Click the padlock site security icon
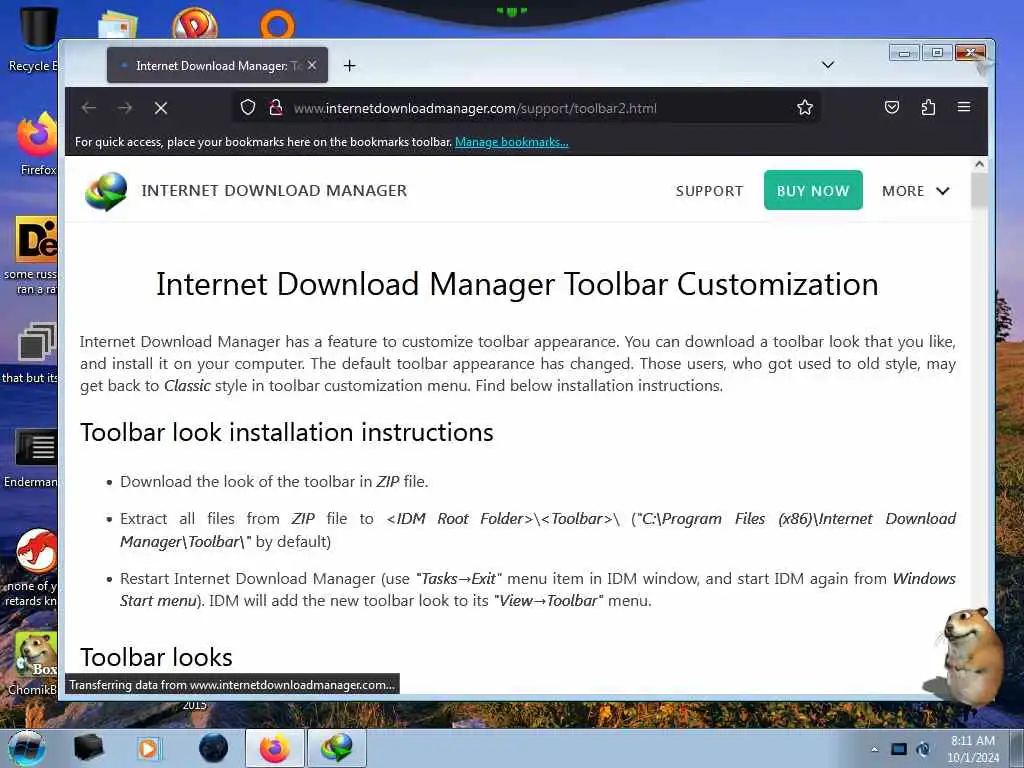1024x768 pixels. tap(276, 107)
